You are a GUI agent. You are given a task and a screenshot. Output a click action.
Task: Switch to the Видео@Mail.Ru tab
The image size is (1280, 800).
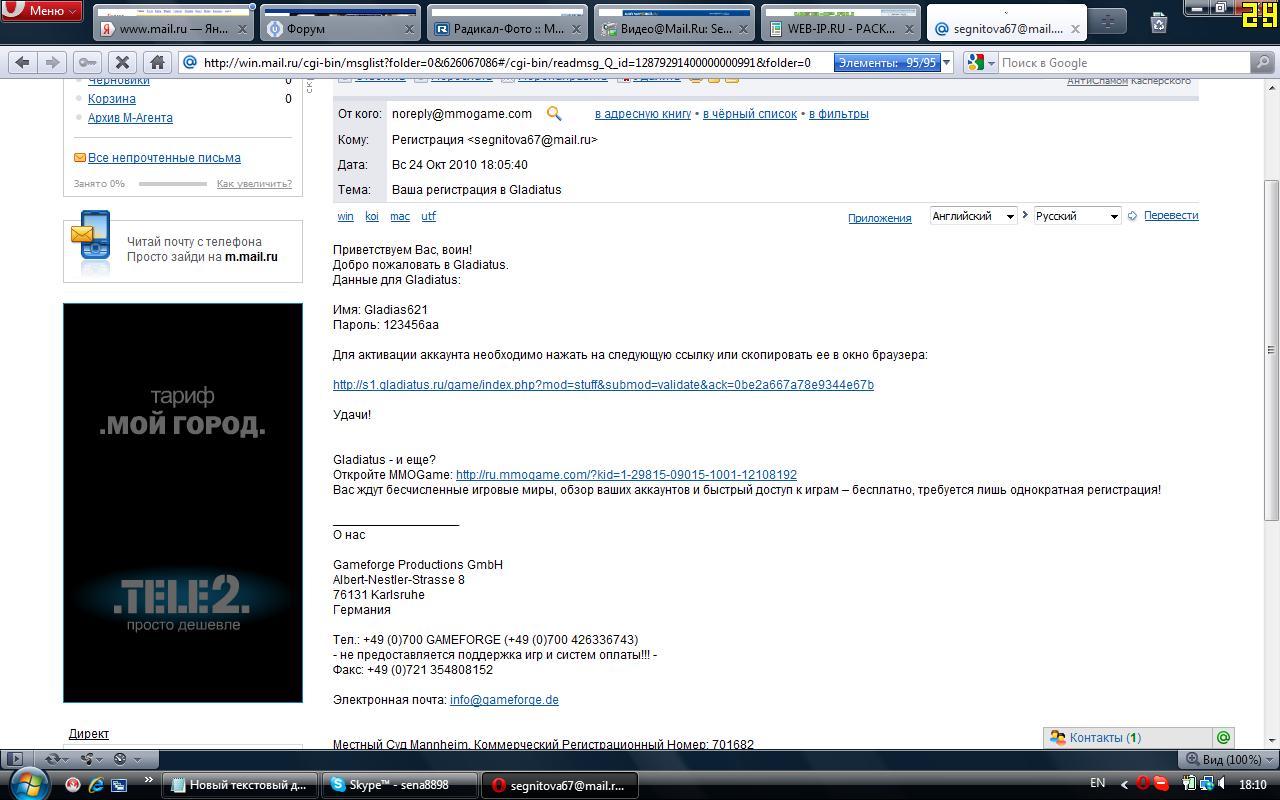[x=674, y=21]
